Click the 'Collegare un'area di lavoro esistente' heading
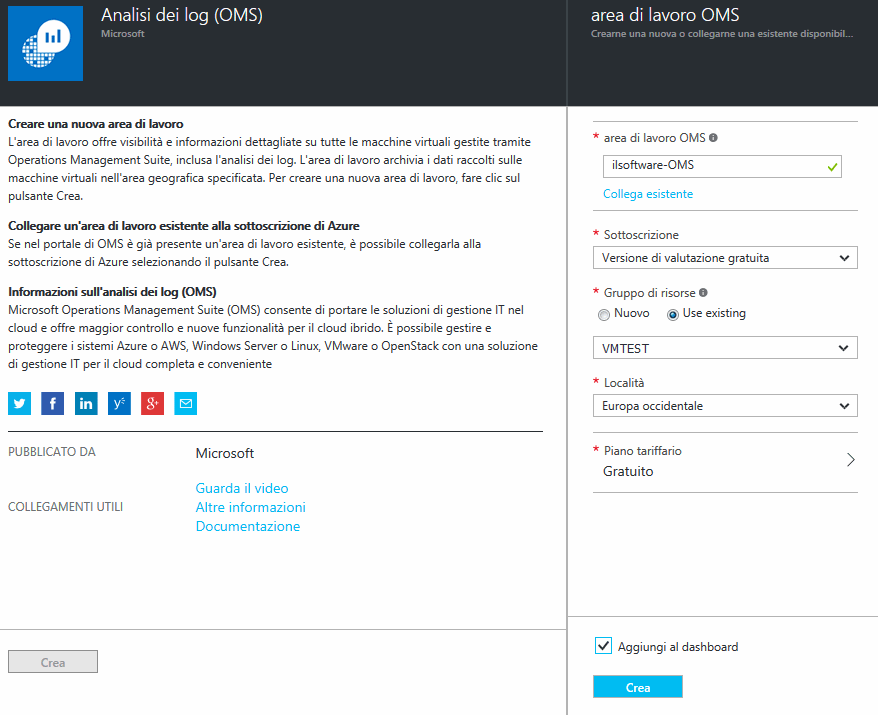Screen dimensions: 878x715 184,226
